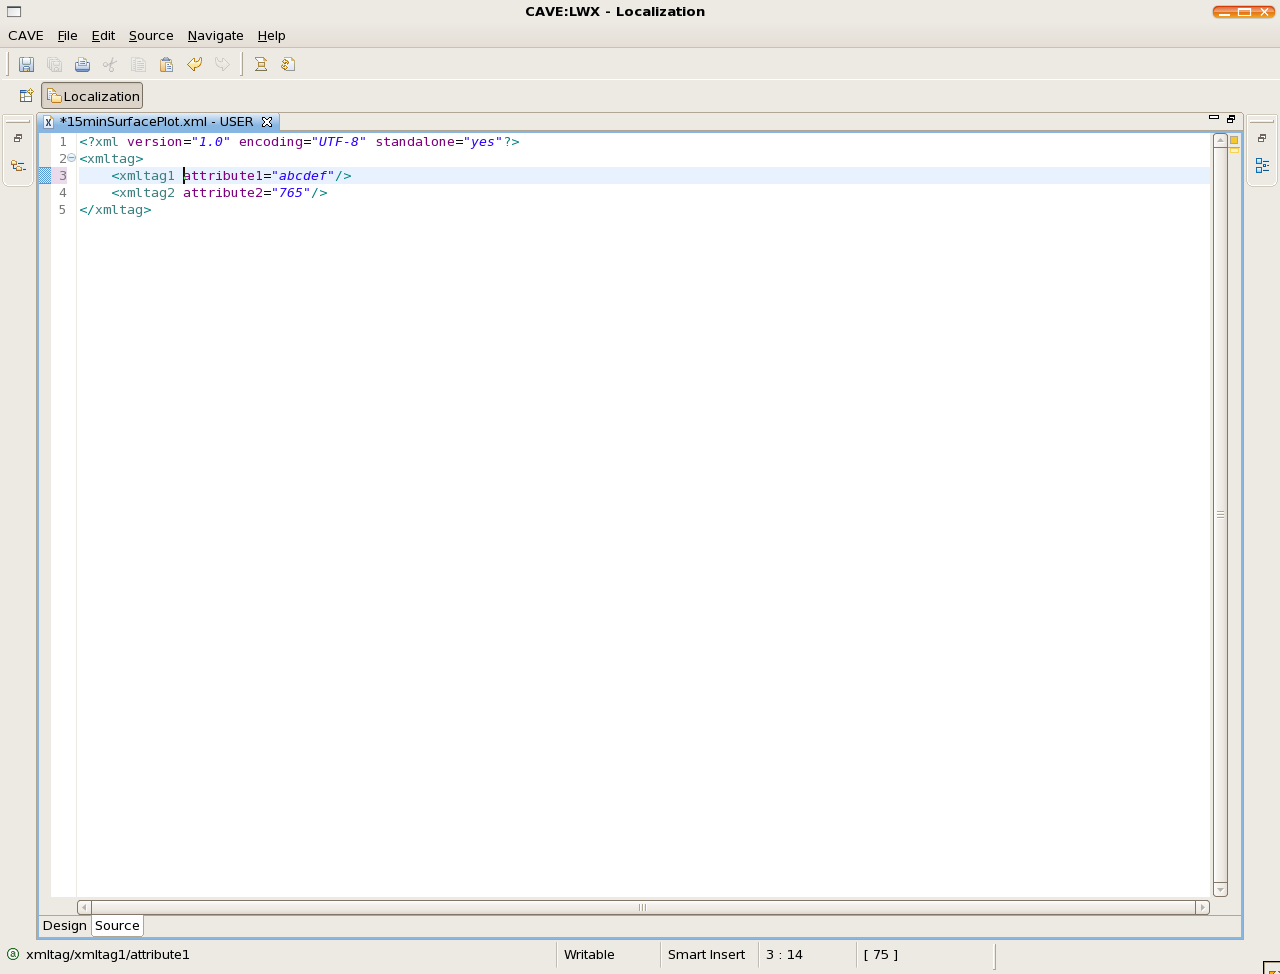1280x974 pixels.
Task: Click the Save floppy disk icon
Action: point(27,65)
